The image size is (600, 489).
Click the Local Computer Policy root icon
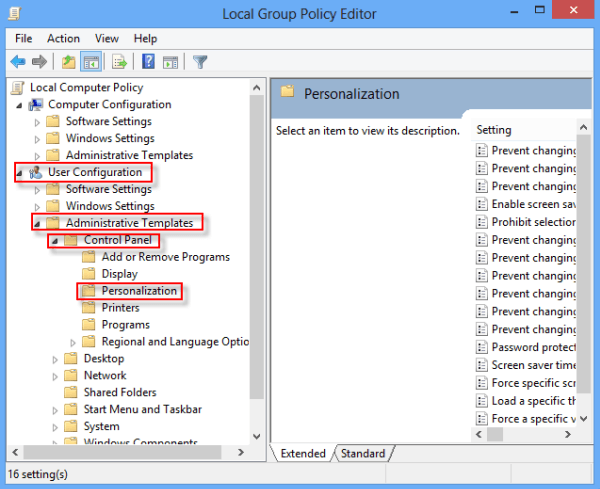pos(18,87)
